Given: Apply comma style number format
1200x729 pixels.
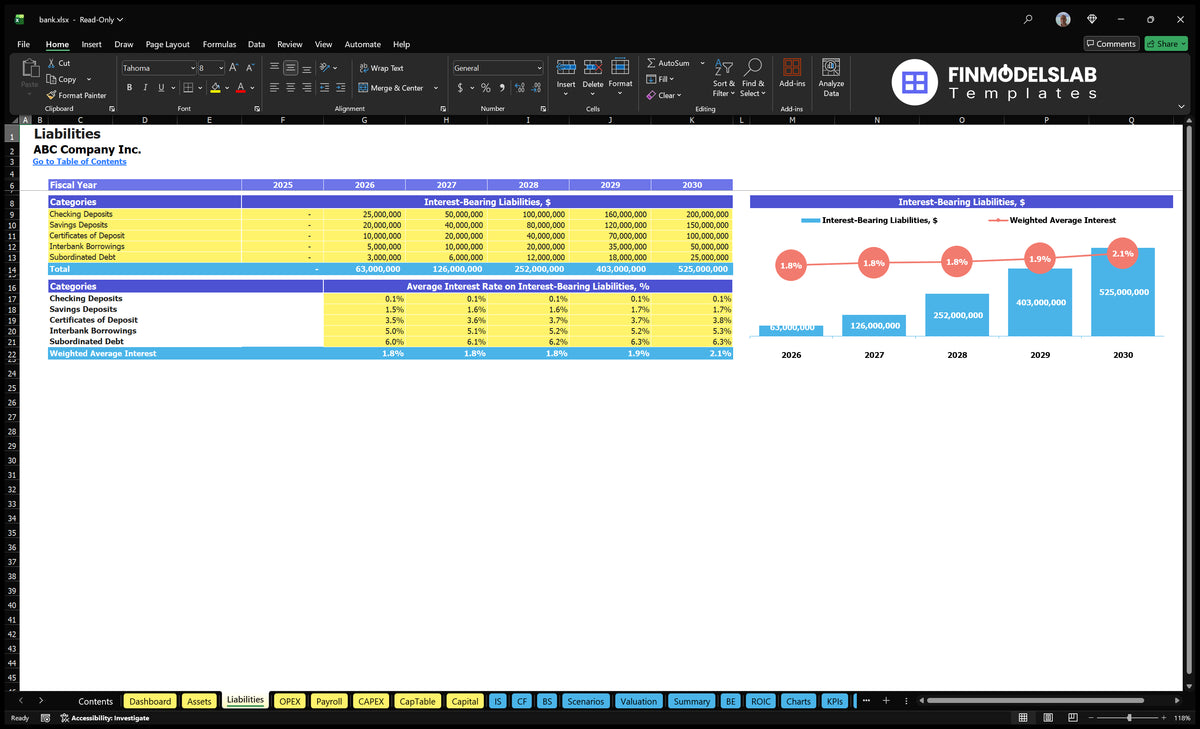Looking at the screenshot, I should coord(502,88).
